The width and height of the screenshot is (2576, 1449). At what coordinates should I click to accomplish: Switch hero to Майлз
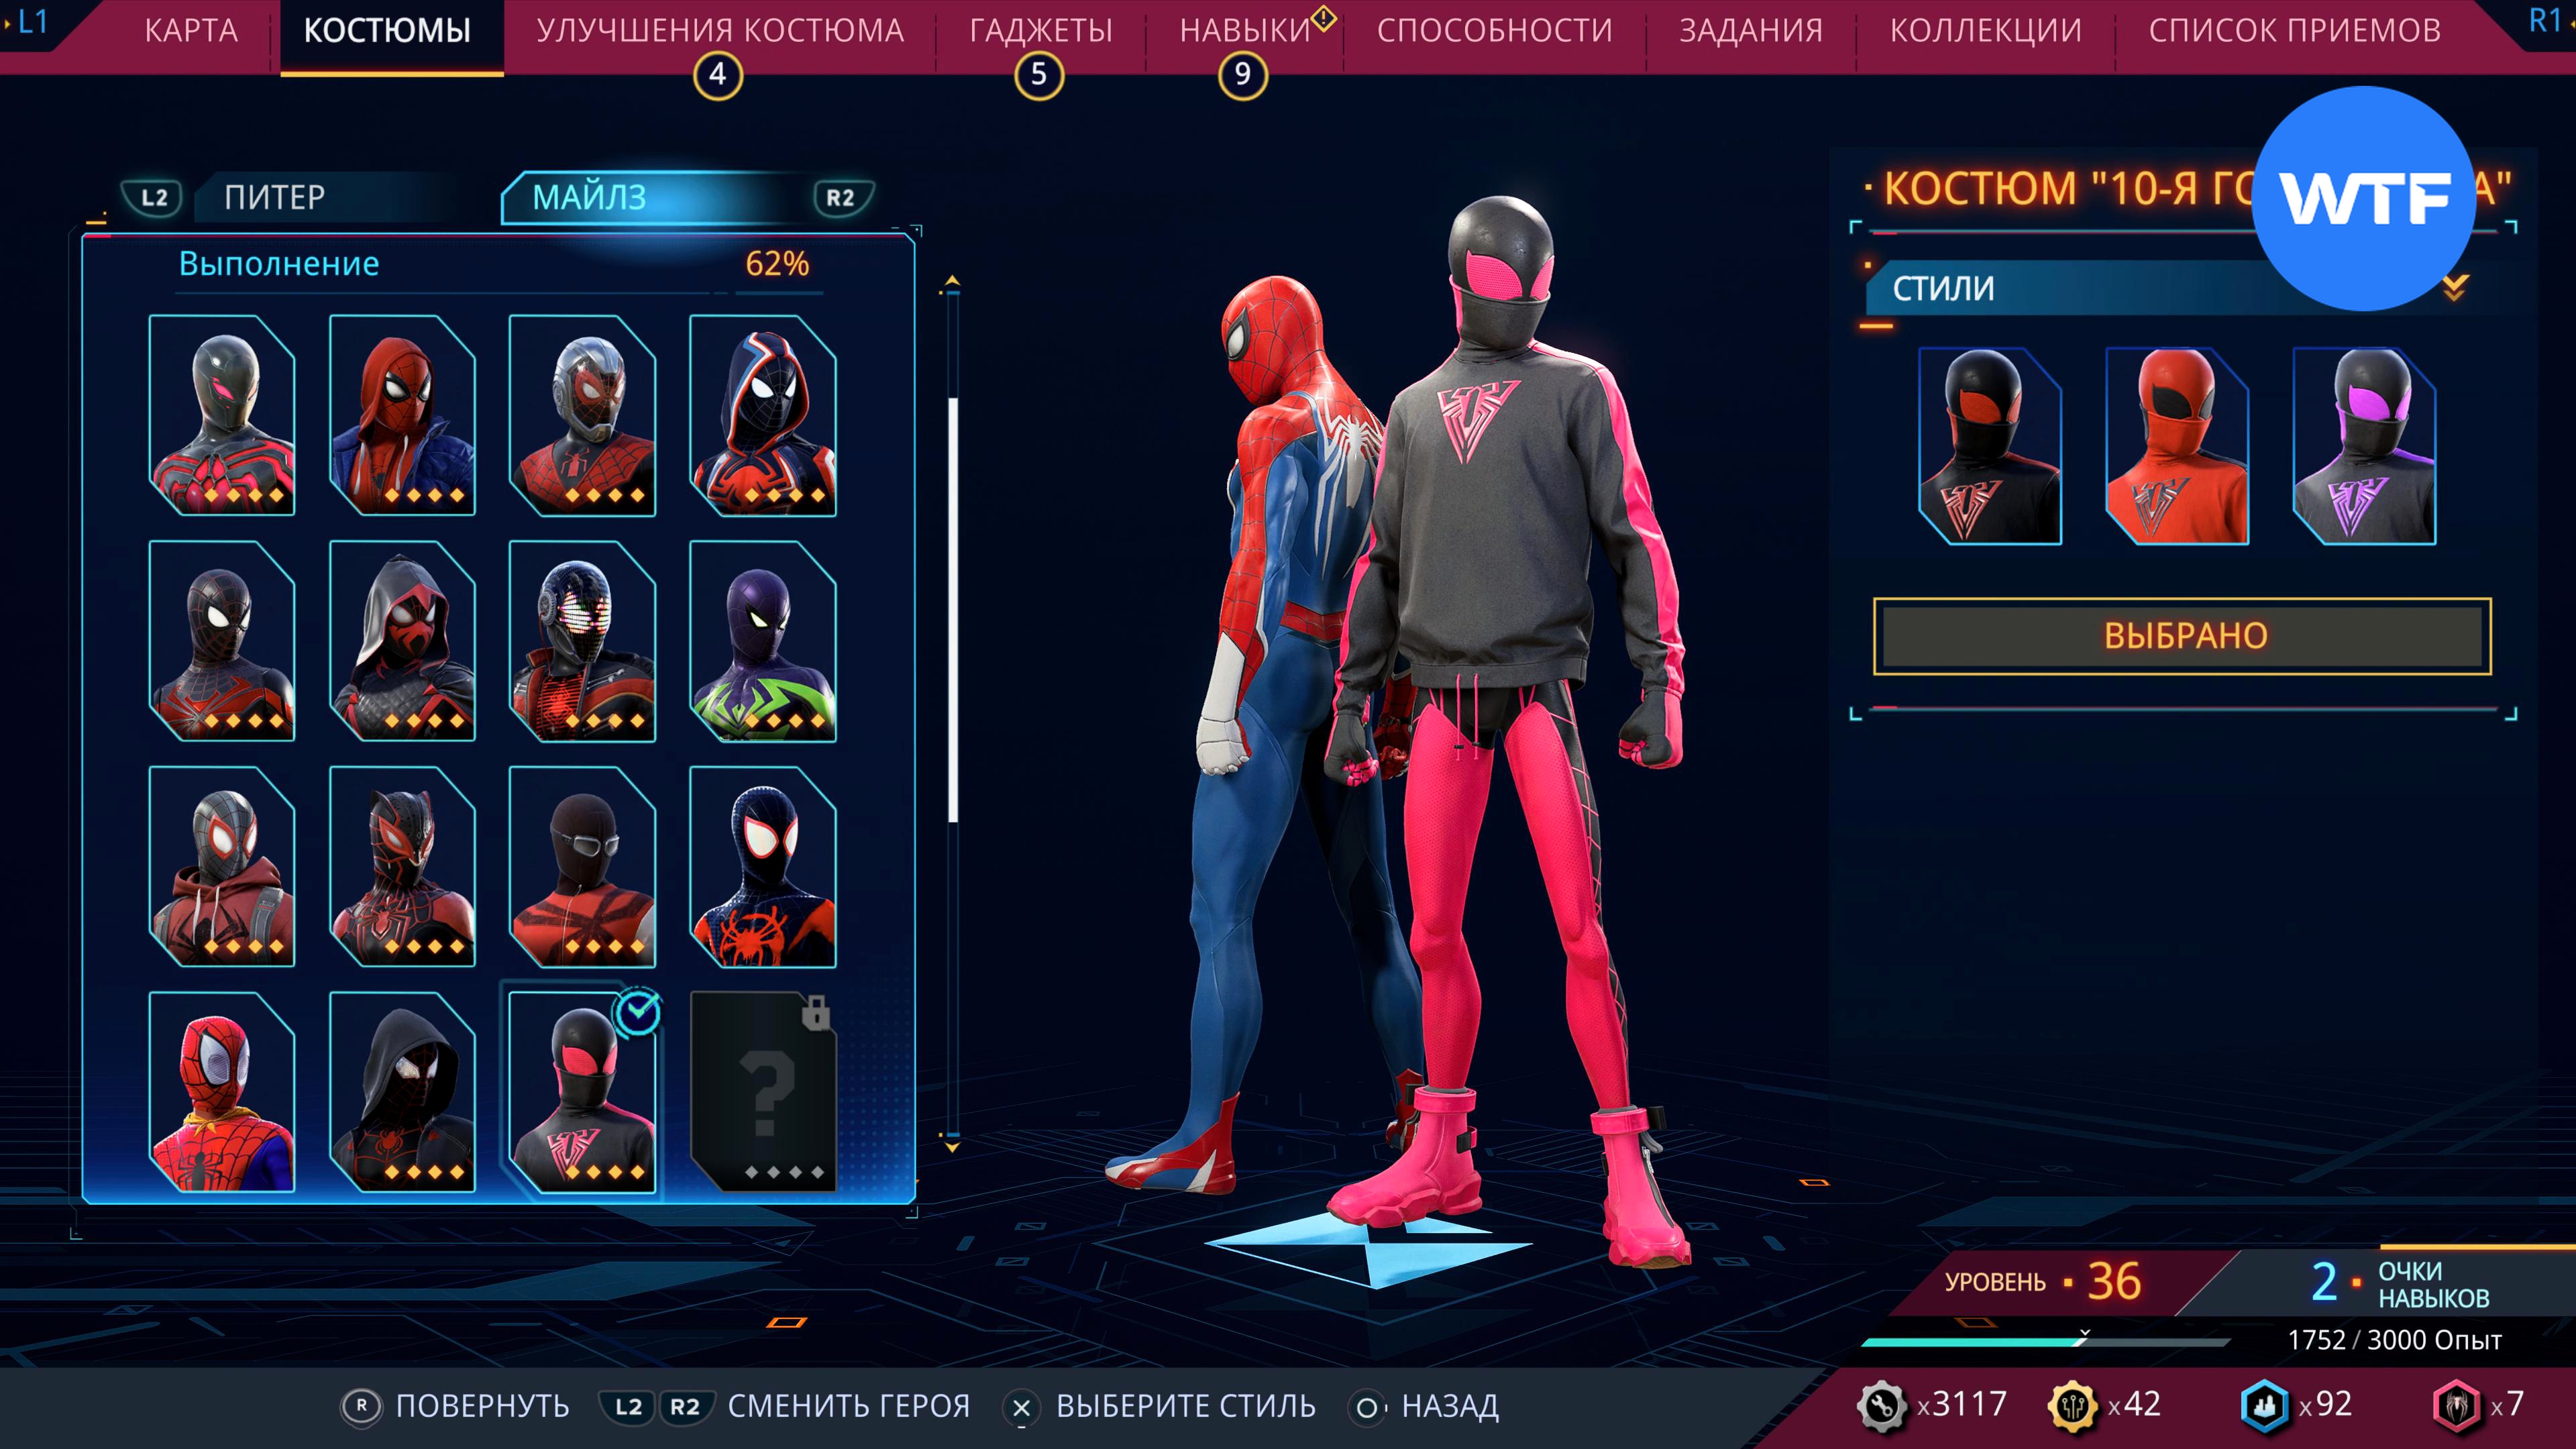click(x=589, y=197)
